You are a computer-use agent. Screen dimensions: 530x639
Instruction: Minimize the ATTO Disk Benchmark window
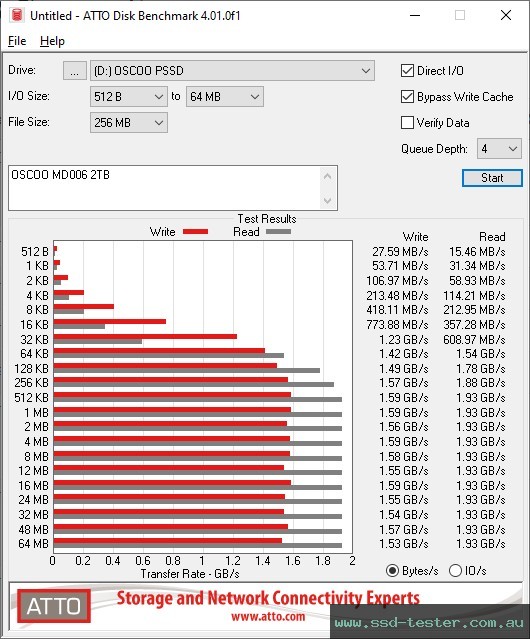click(x=415, y=15)
